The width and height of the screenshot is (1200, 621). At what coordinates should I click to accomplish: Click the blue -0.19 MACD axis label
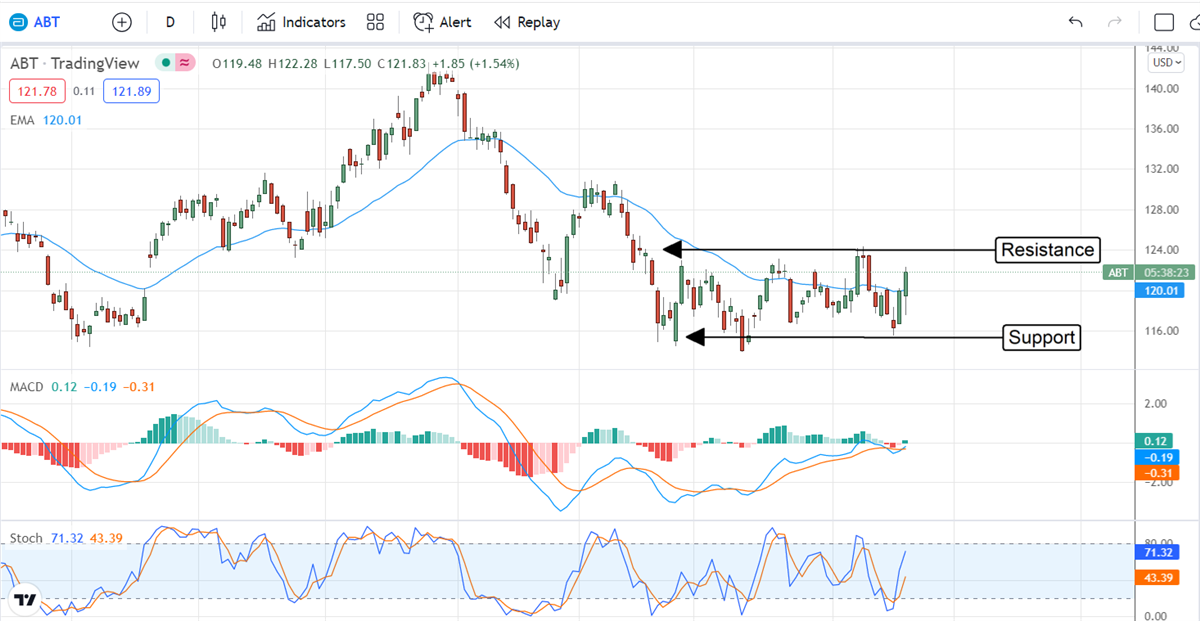pos(1158,457)
